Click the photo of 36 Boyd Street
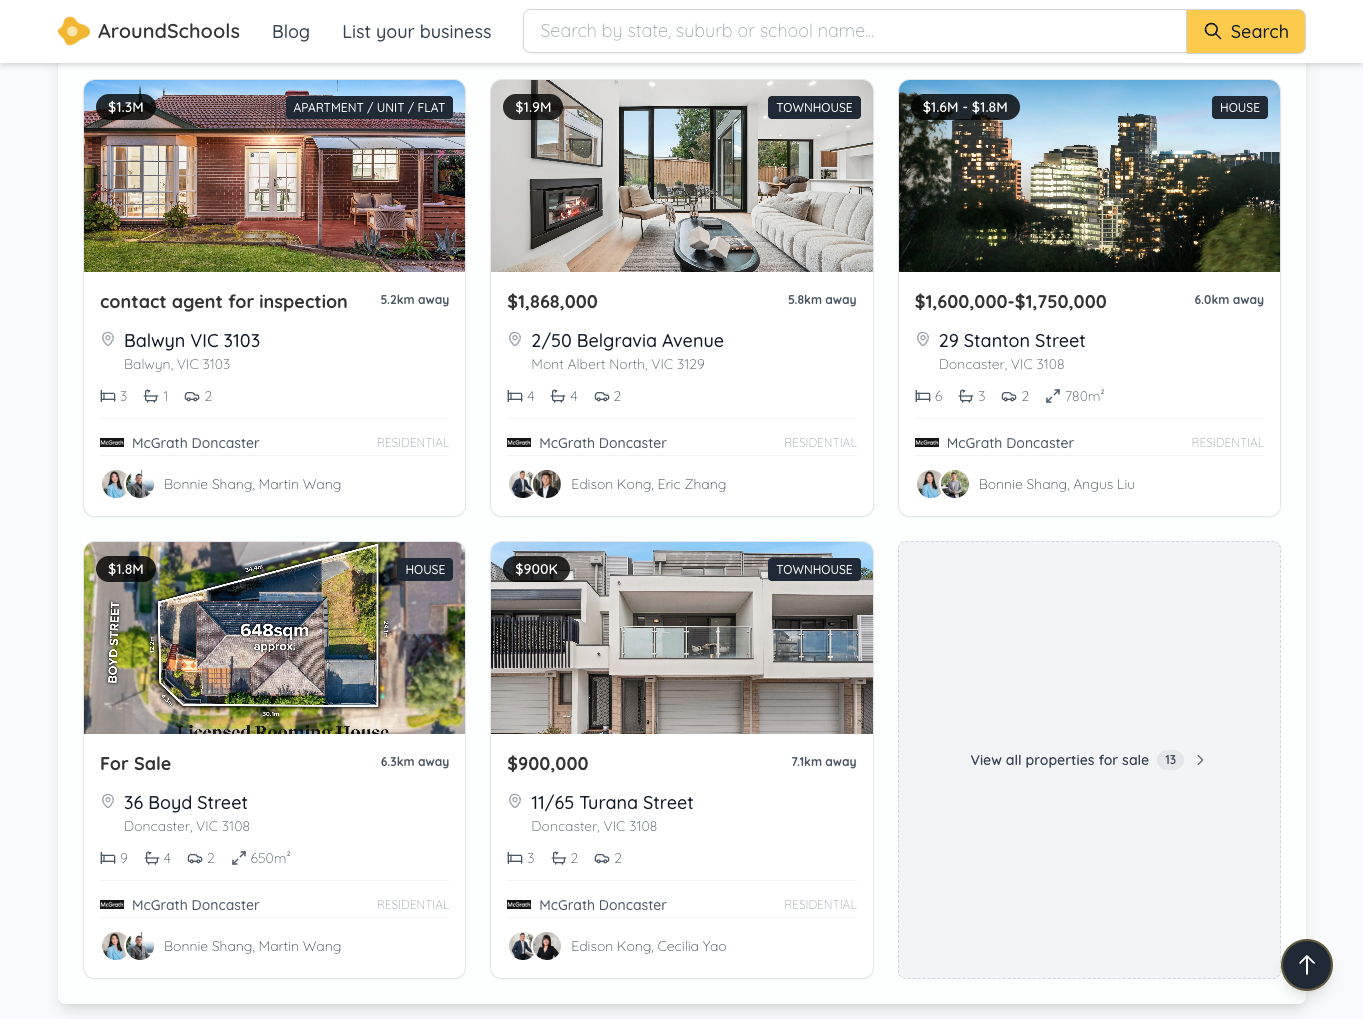Viewport: 1363px width, 1019px height. pos(274,637)
